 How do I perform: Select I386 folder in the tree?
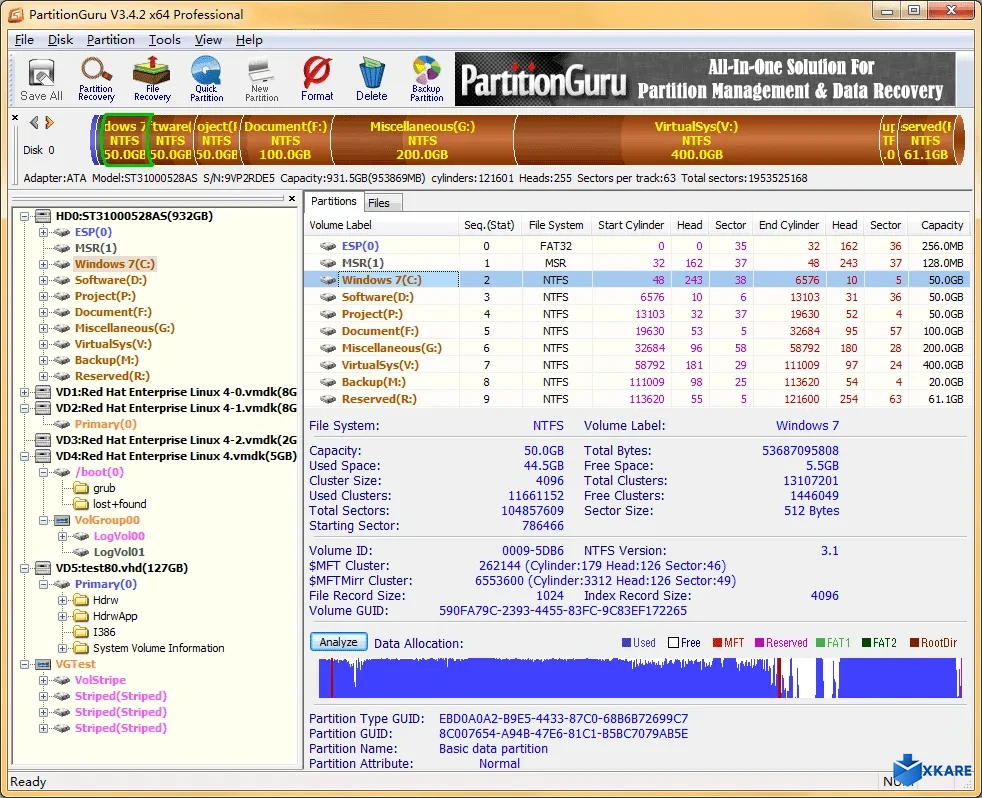[104, 632]
